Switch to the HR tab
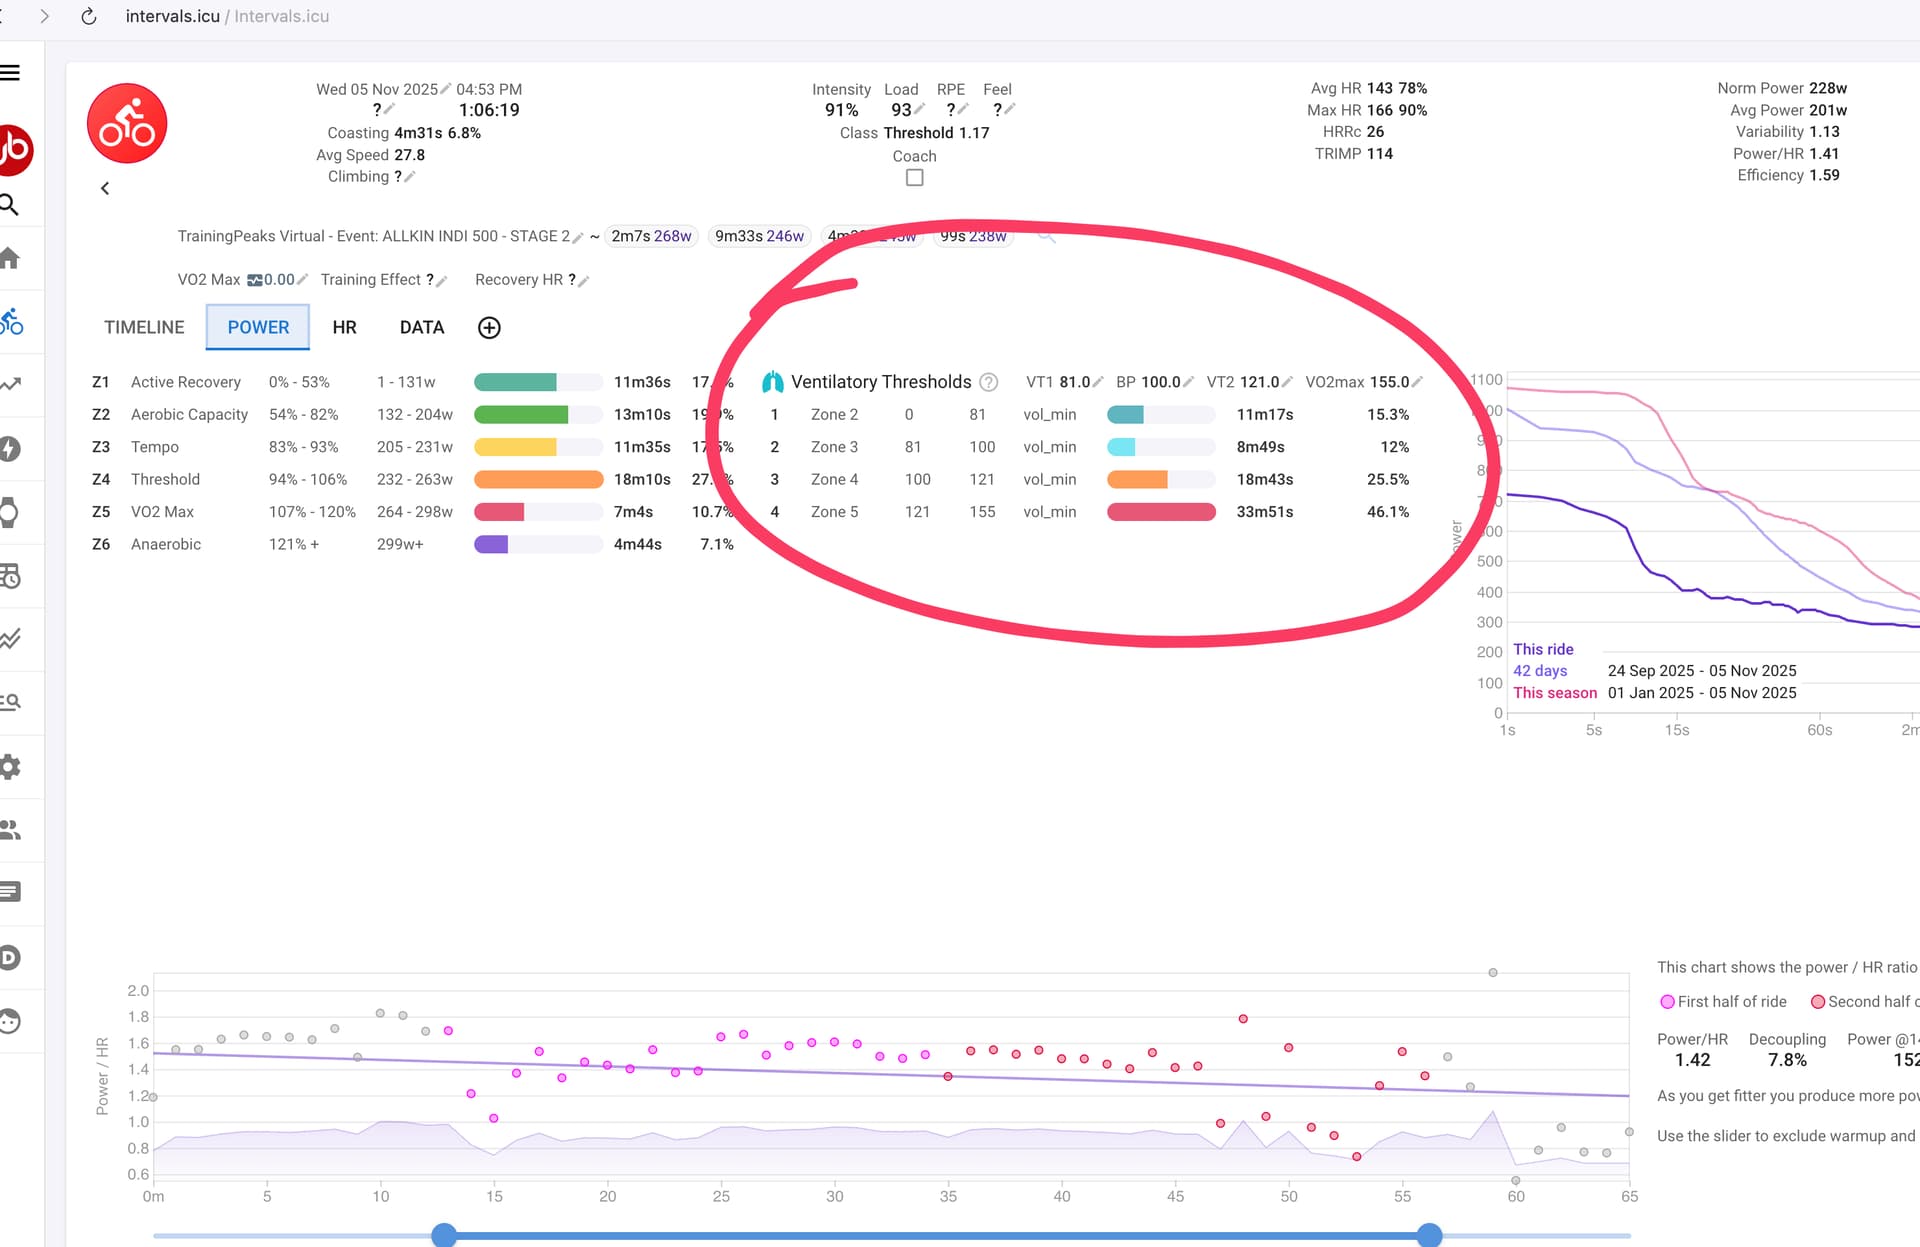This screenshot has width=1920, height=1247. 344,328
